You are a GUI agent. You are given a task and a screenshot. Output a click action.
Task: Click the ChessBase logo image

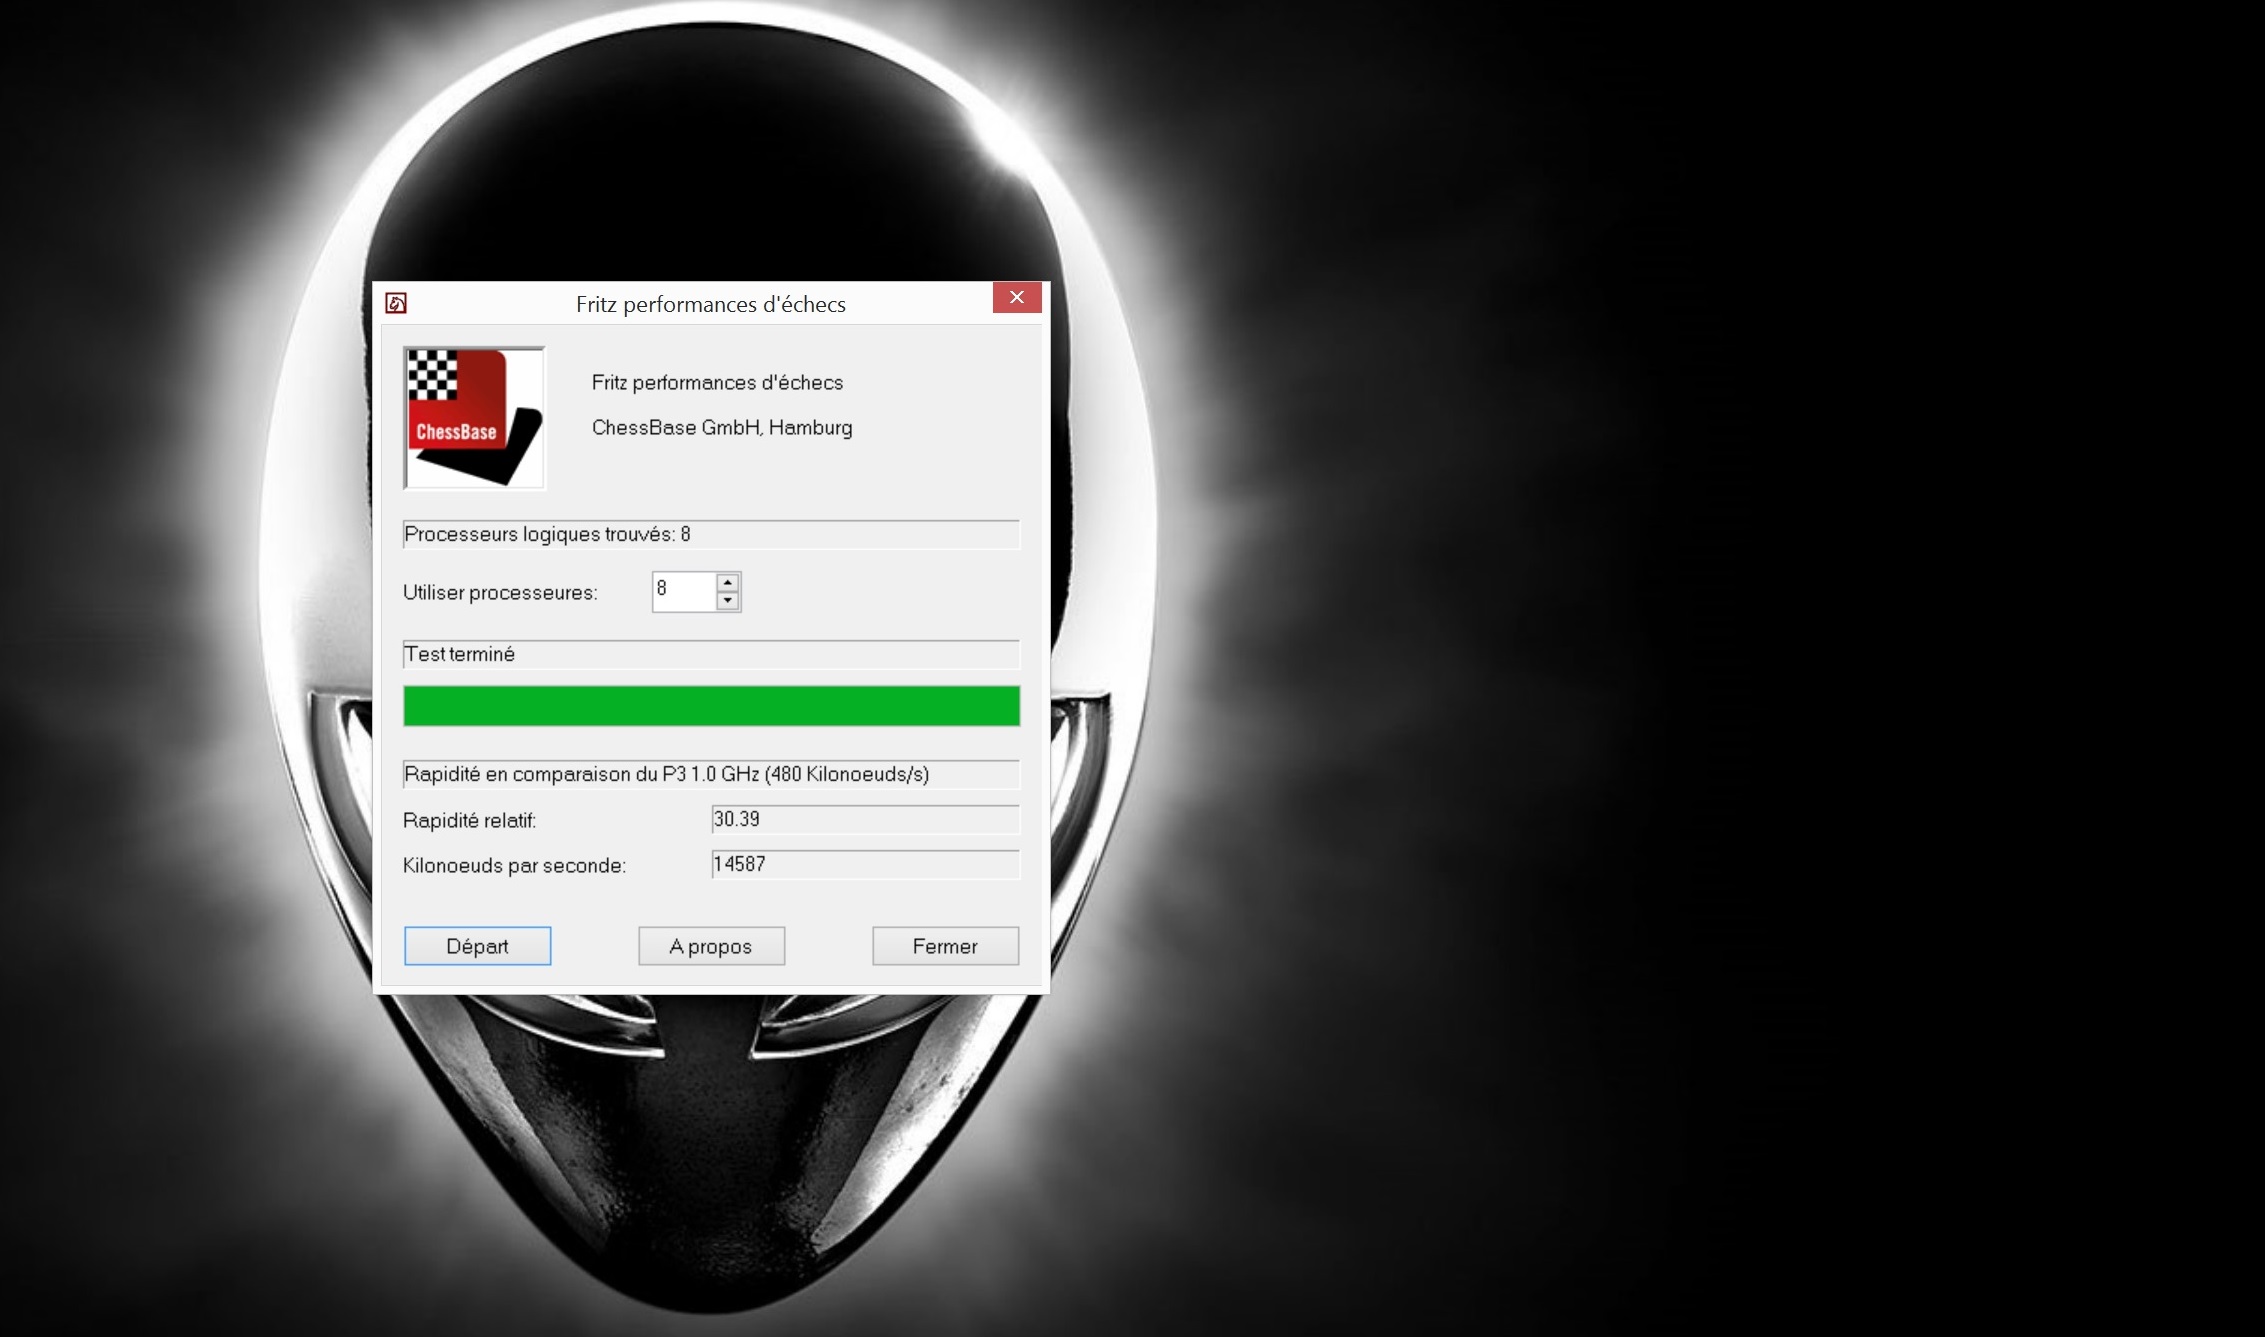tap(474, 418)
